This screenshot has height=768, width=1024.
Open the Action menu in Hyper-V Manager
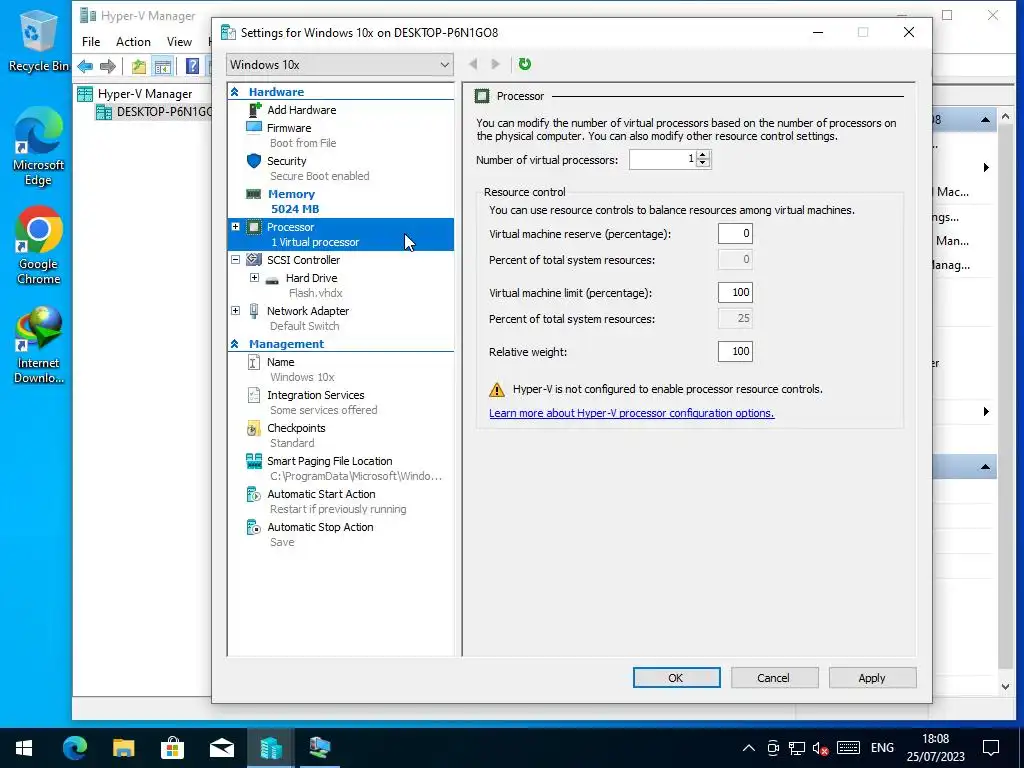coord(133,42)
